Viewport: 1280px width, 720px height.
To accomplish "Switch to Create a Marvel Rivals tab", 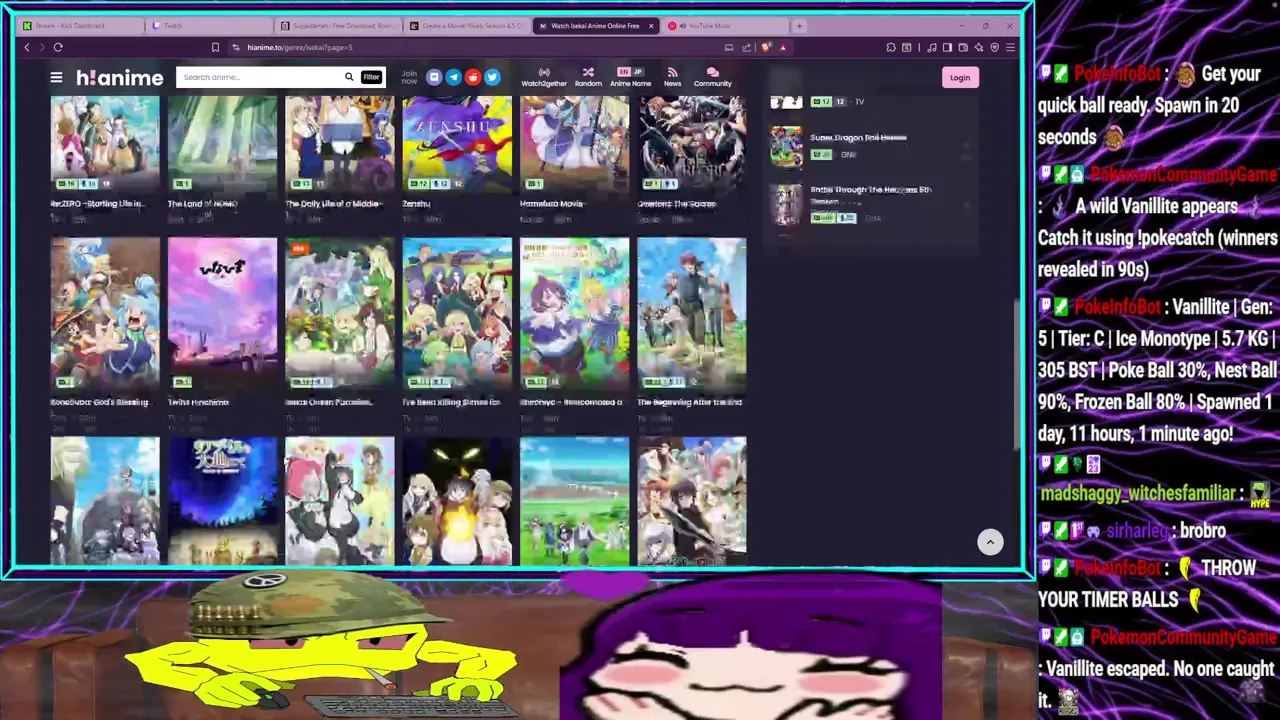I will coord(467,26).
